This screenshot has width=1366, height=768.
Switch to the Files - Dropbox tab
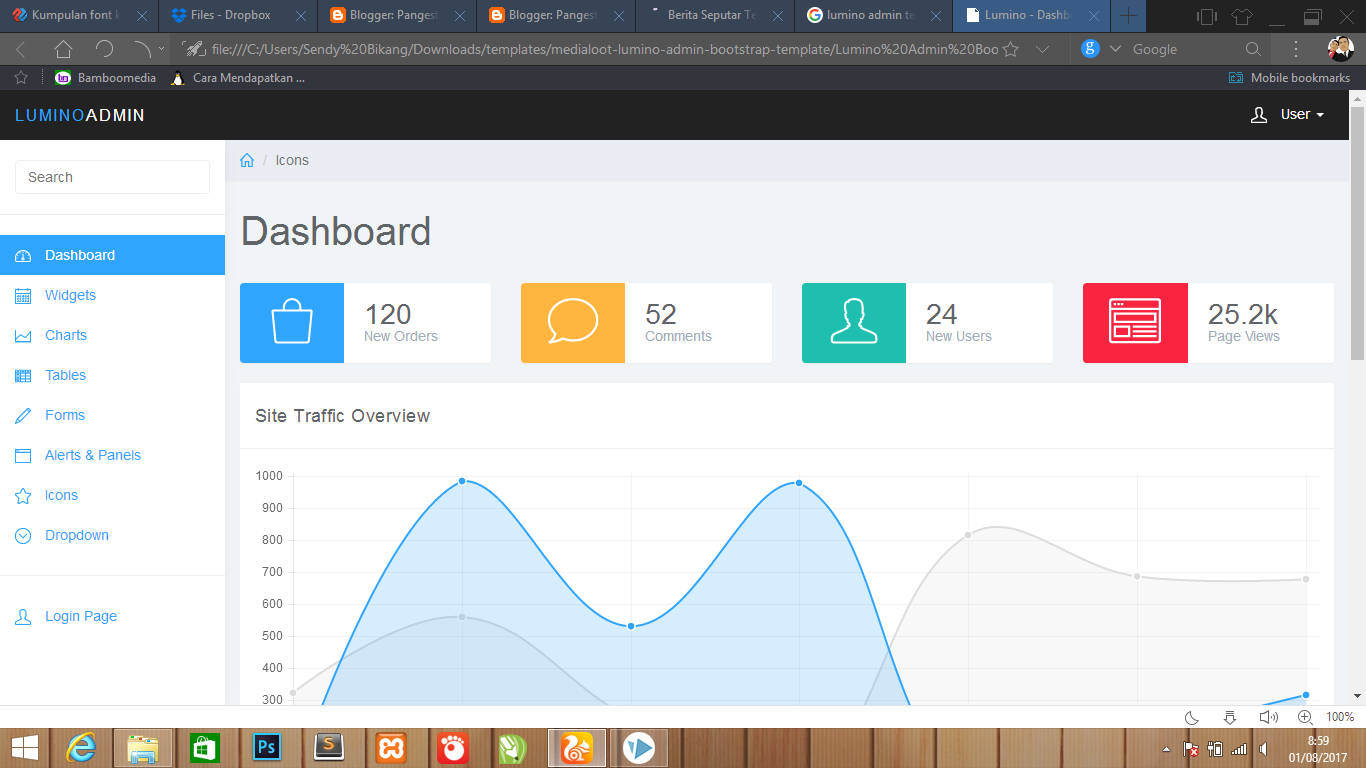[232, 16]
